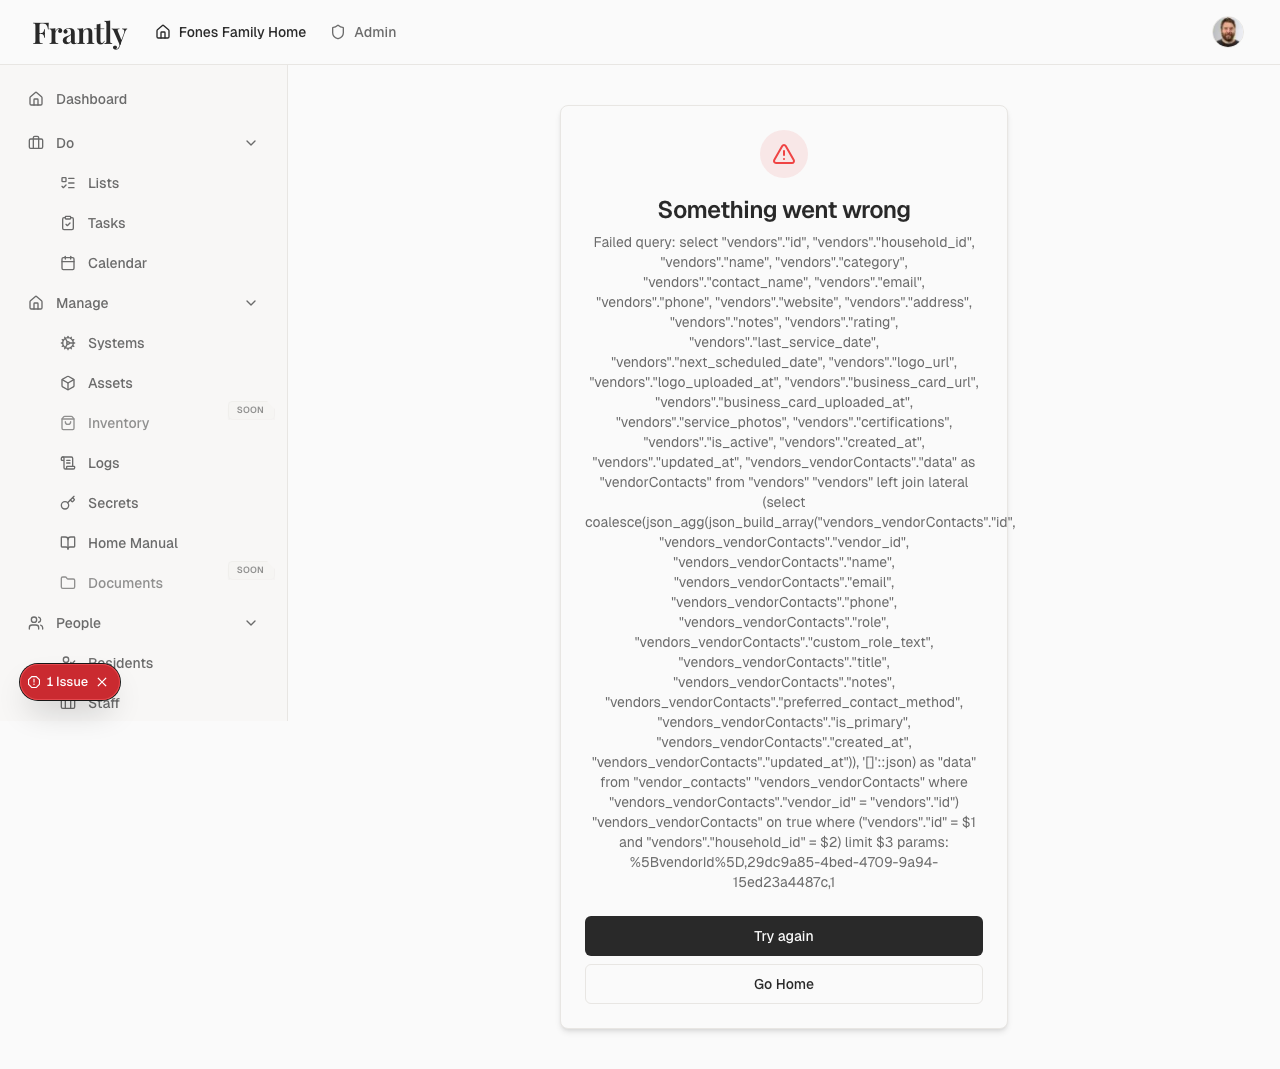1280x1069 pixels.
Task: Open Calendar via its calendar icon
Action: 68,263
